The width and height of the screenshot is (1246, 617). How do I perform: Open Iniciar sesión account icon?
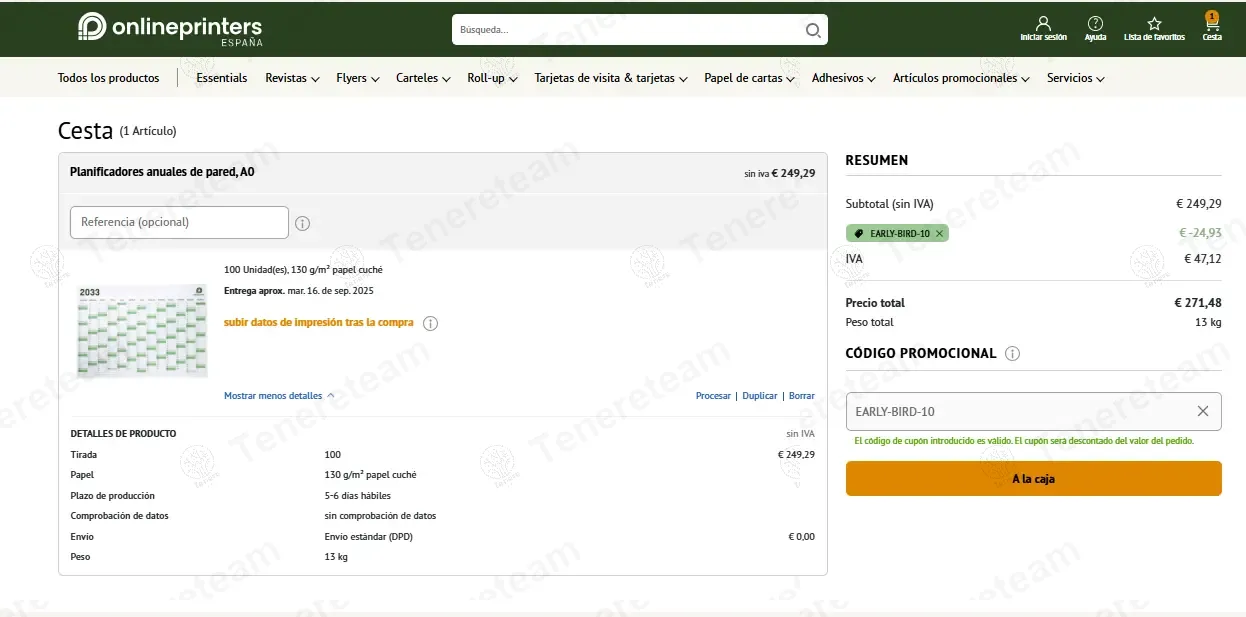tap(1043, 28)
